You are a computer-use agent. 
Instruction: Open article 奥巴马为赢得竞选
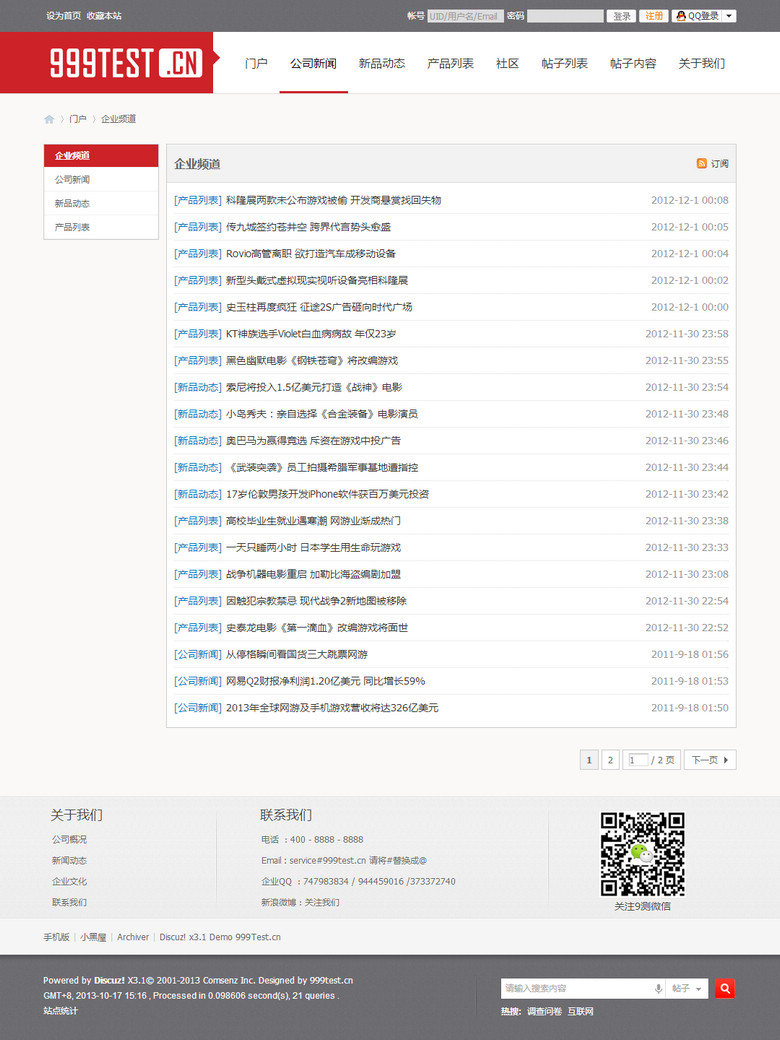coord(313,440)
